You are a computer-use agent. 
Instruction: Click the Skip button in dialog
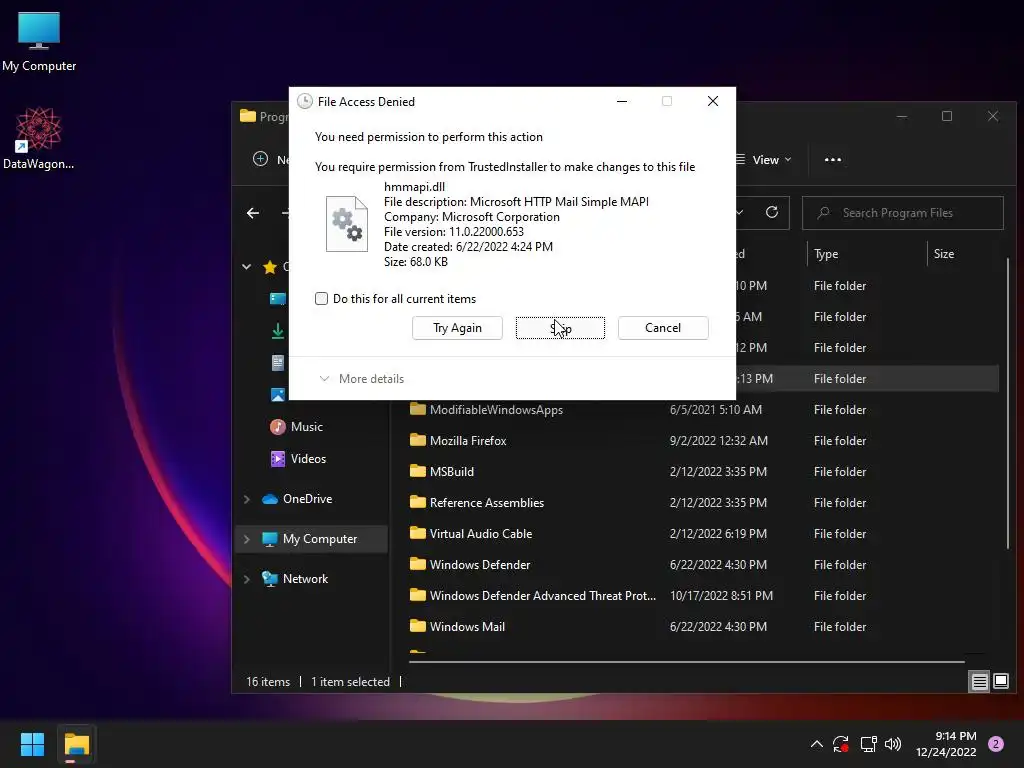[x=560, y=328]
